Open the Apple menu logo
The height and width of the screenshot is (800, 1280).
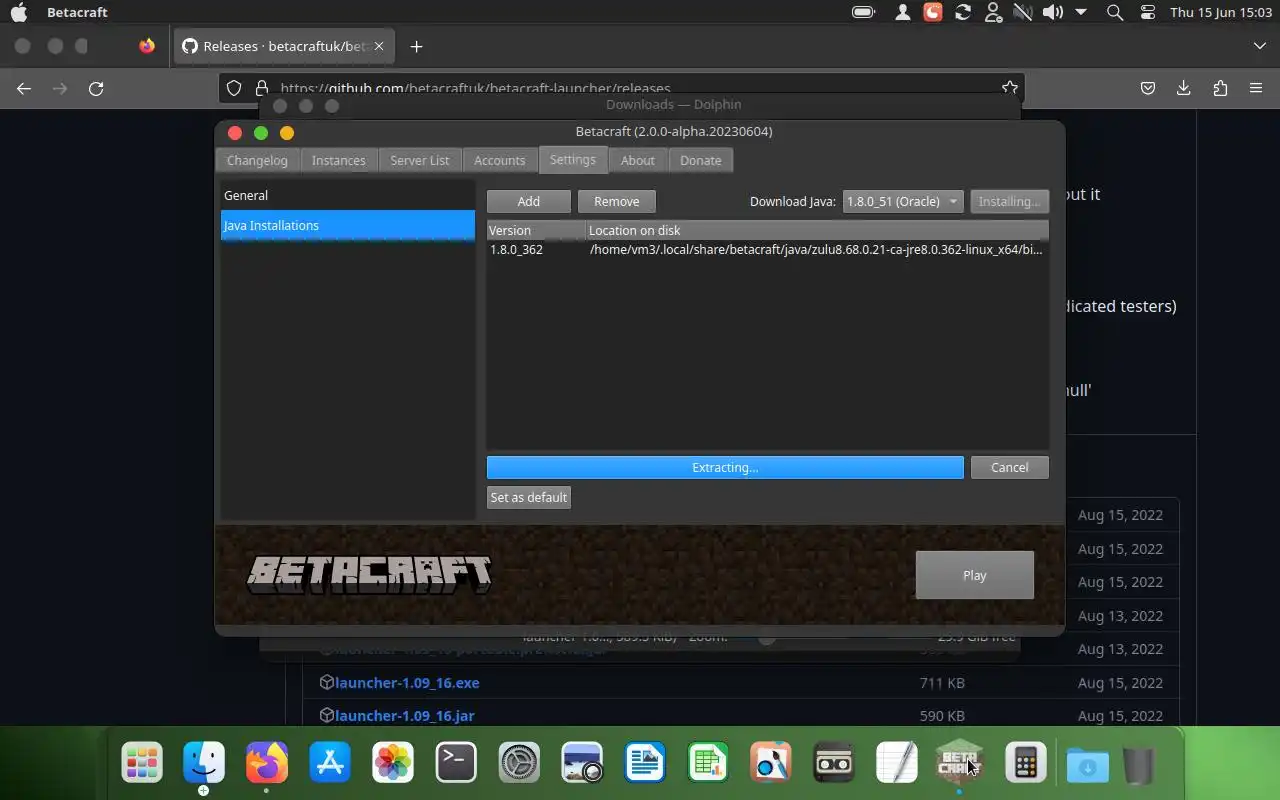(18, 12)
